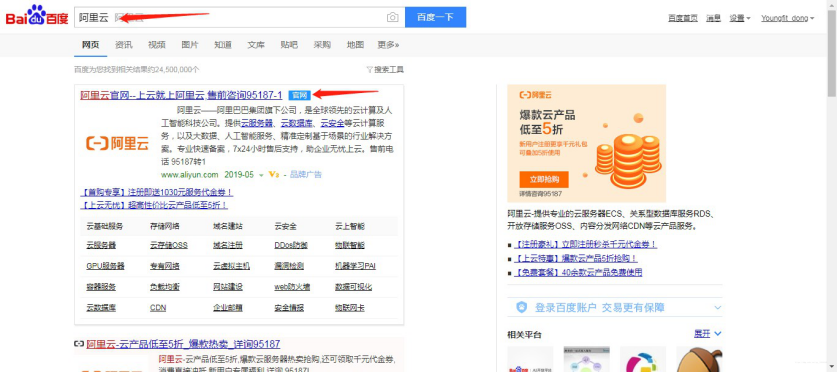The image size is (837, 373).
Task: Switch to the 资讯 tab
Action: 123,45
